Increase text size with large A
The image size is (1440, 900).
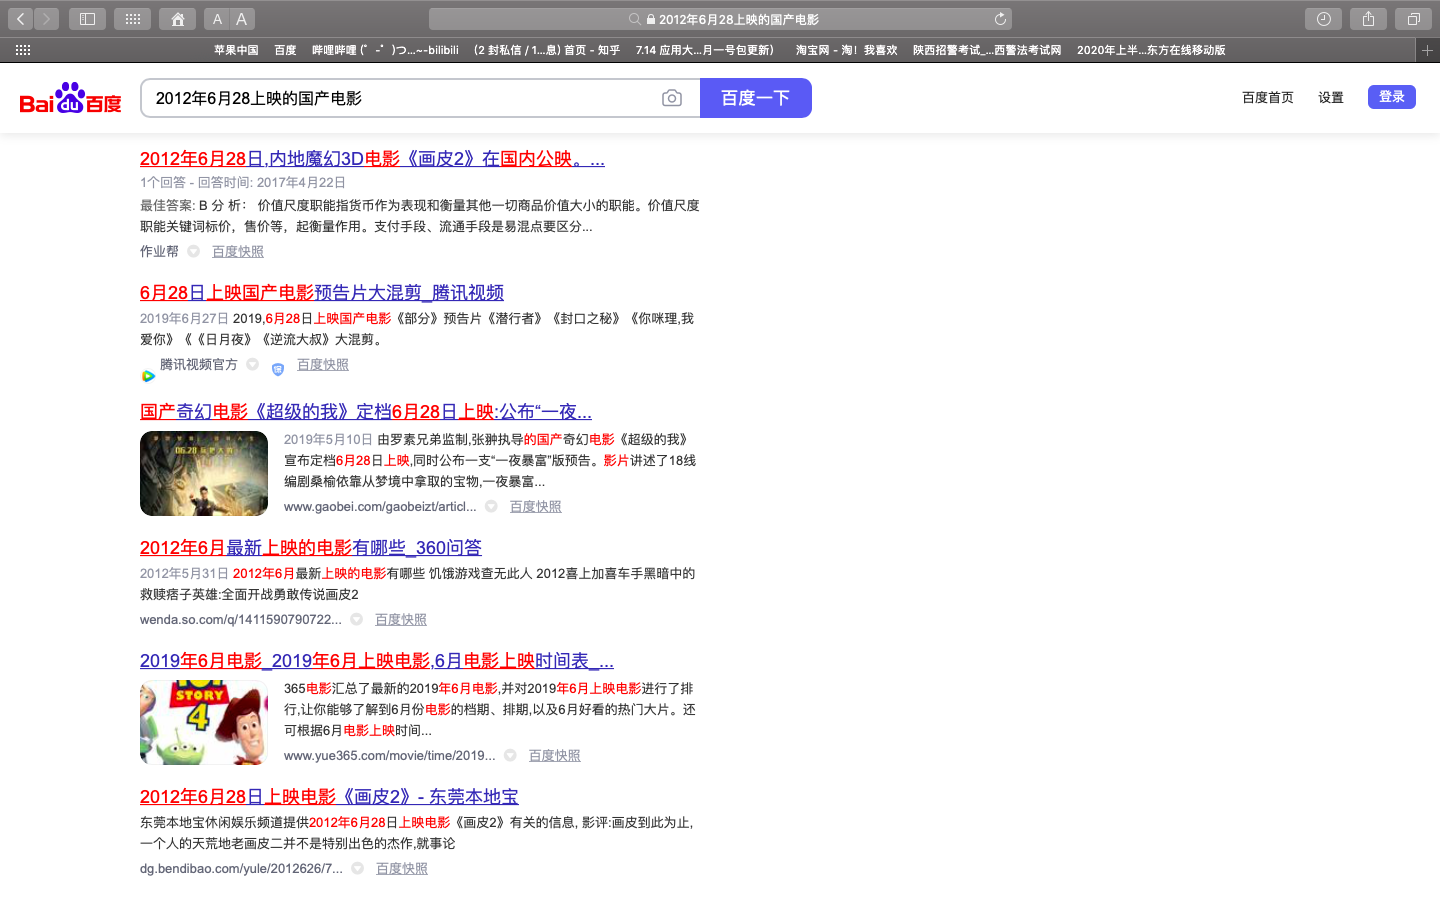[242, 19]
